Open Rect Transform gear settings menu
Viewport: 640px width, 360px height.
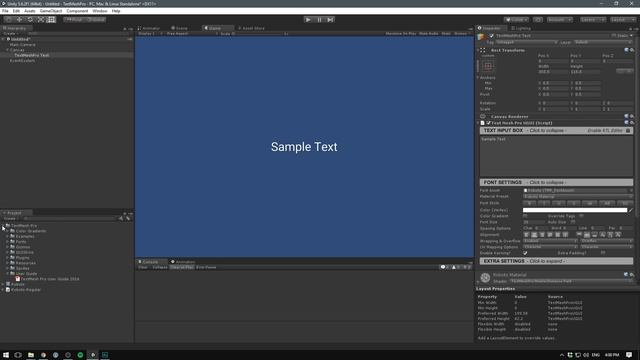tap(632, 50)
